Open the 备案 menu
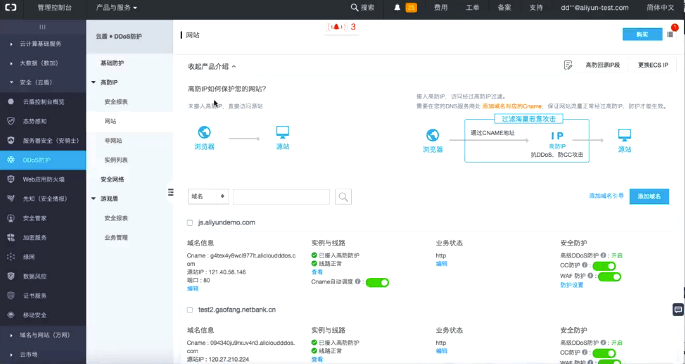 504,7
